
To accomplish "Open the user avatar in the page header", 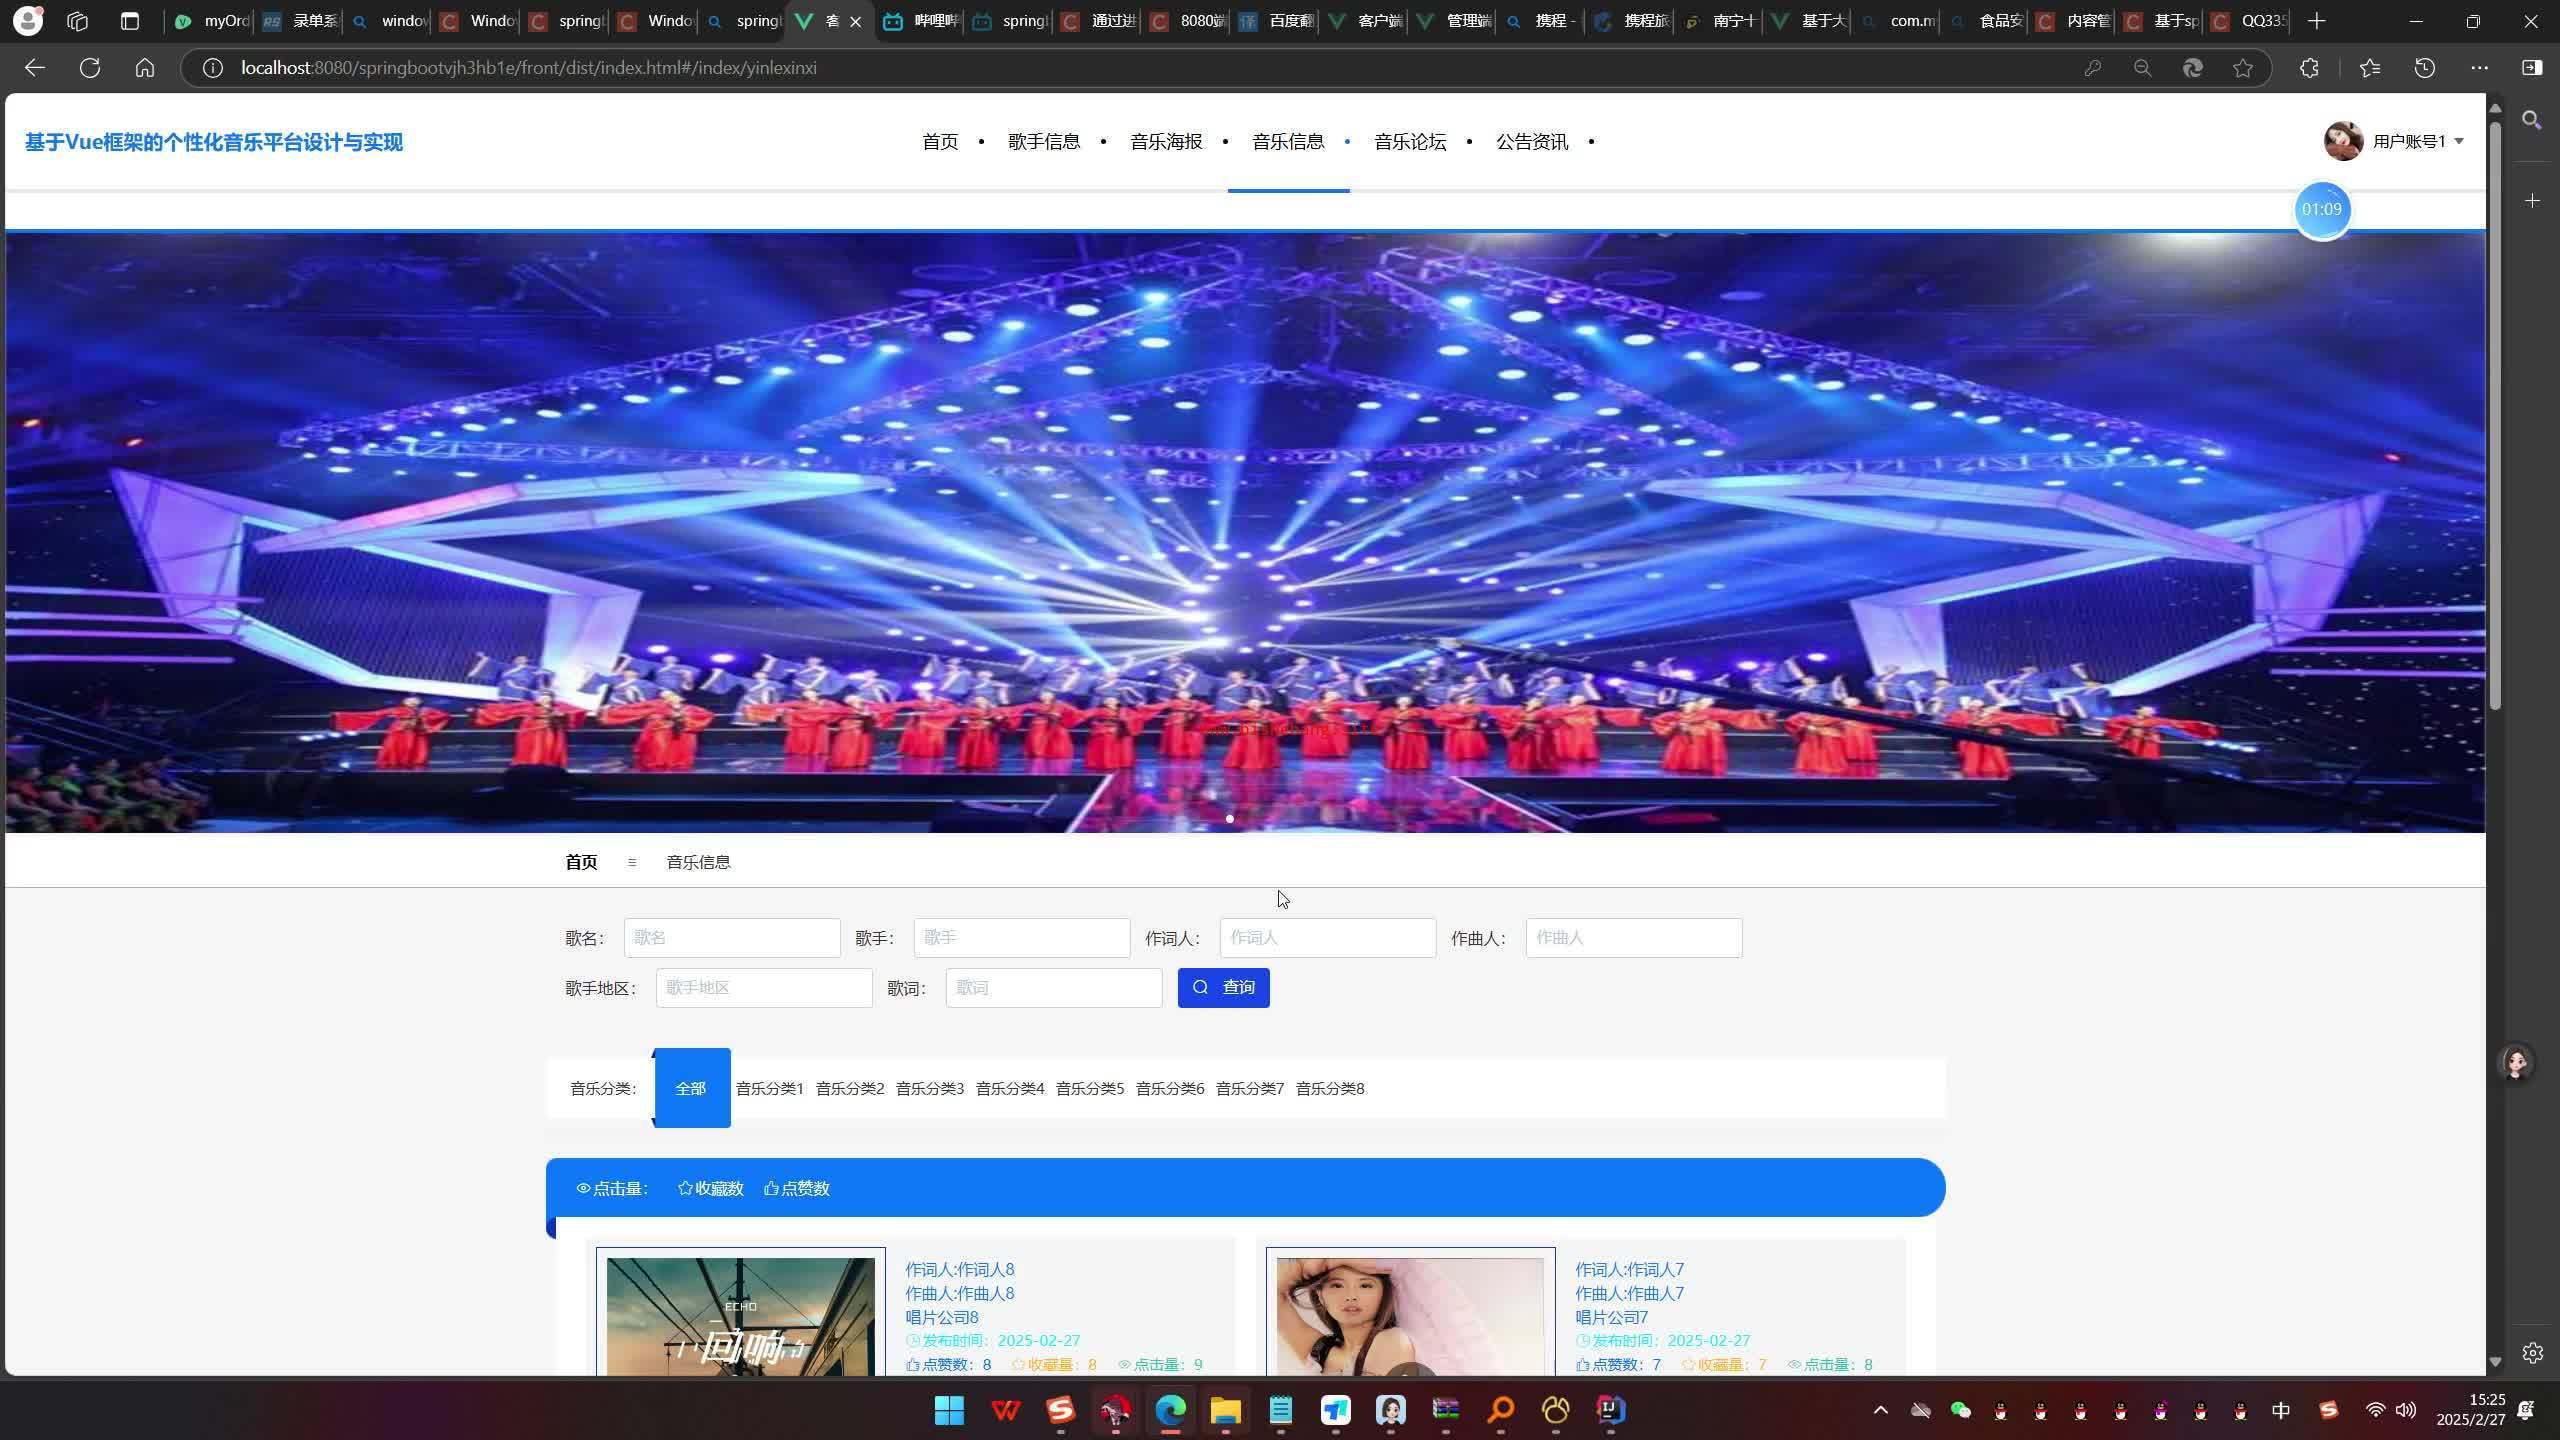I will 2343,141.
